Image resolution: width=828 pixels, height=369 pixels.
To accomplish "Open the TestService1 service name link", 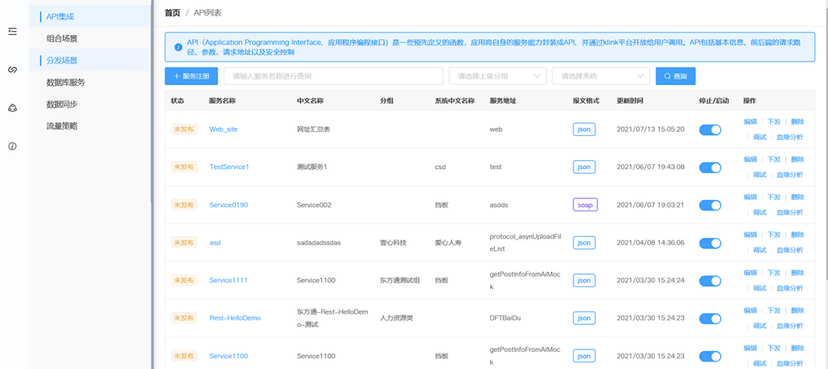I will pos(229,167).
